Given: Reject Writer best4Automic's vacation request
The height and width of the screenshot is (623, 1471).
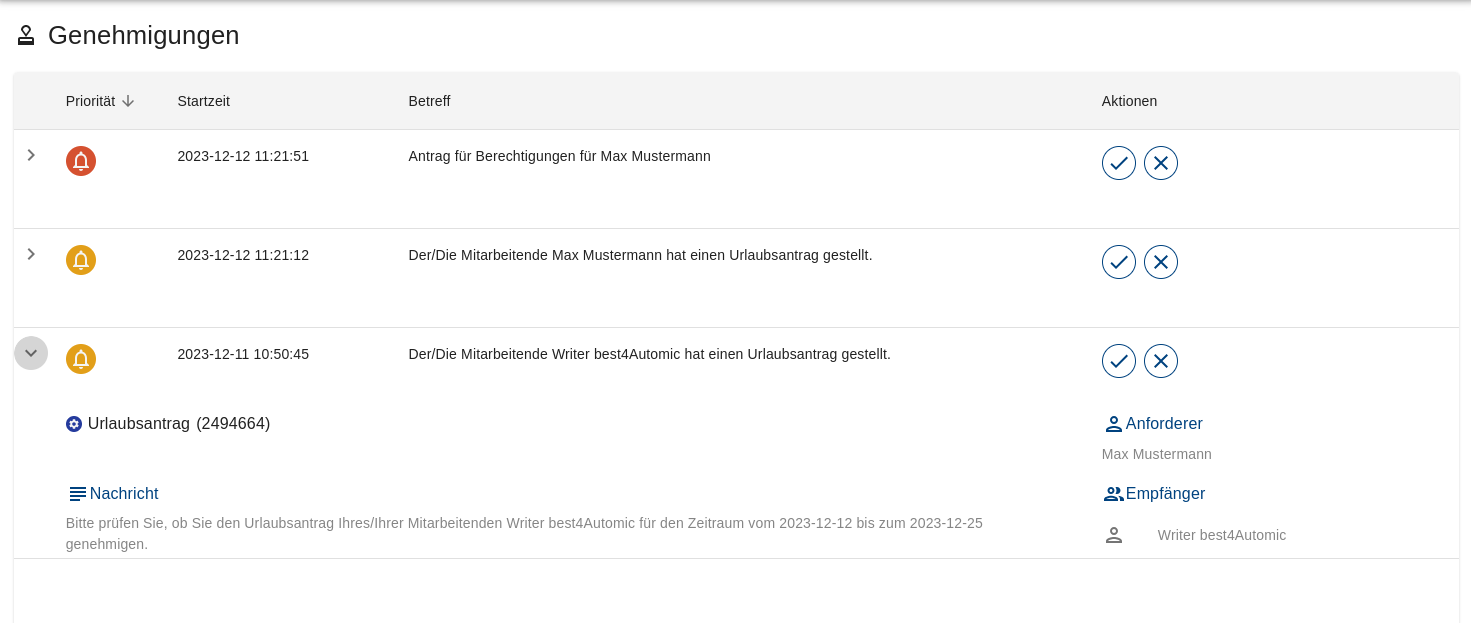Looking at the screenshot, I should tap(1160, 361).
